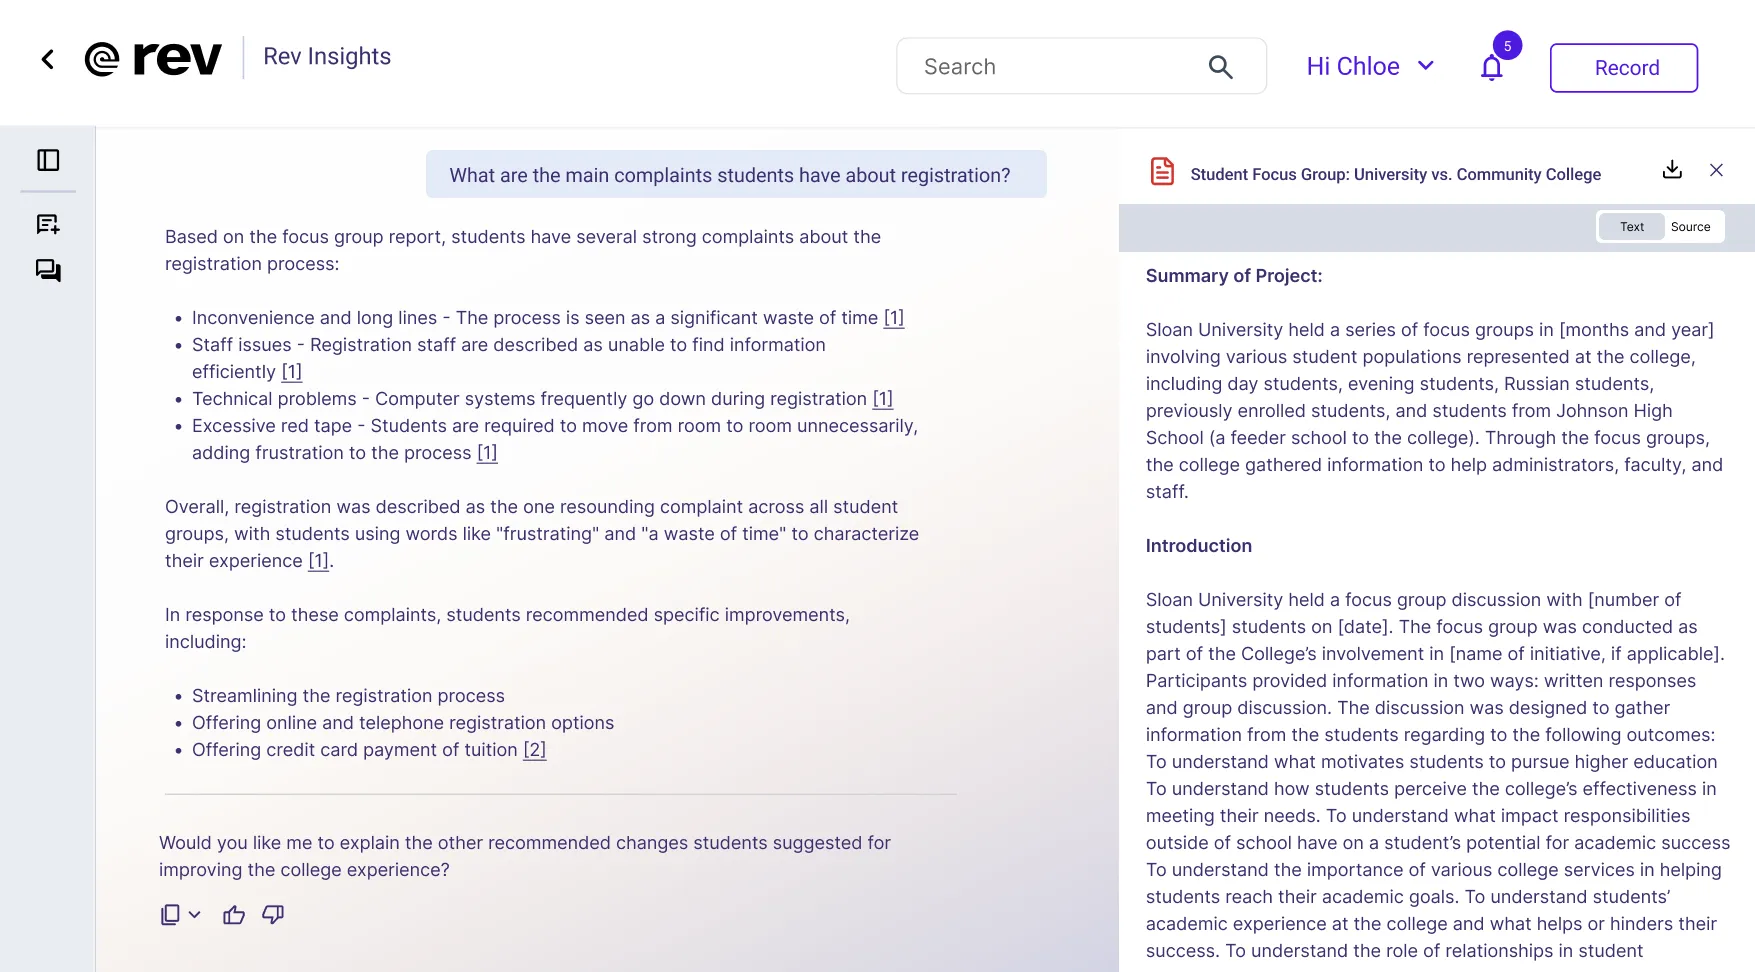The height and width of the screenshot is (972, 1755).
Task: Click the 'Summary of Project:' heading
Action: tap(1234, 276)
